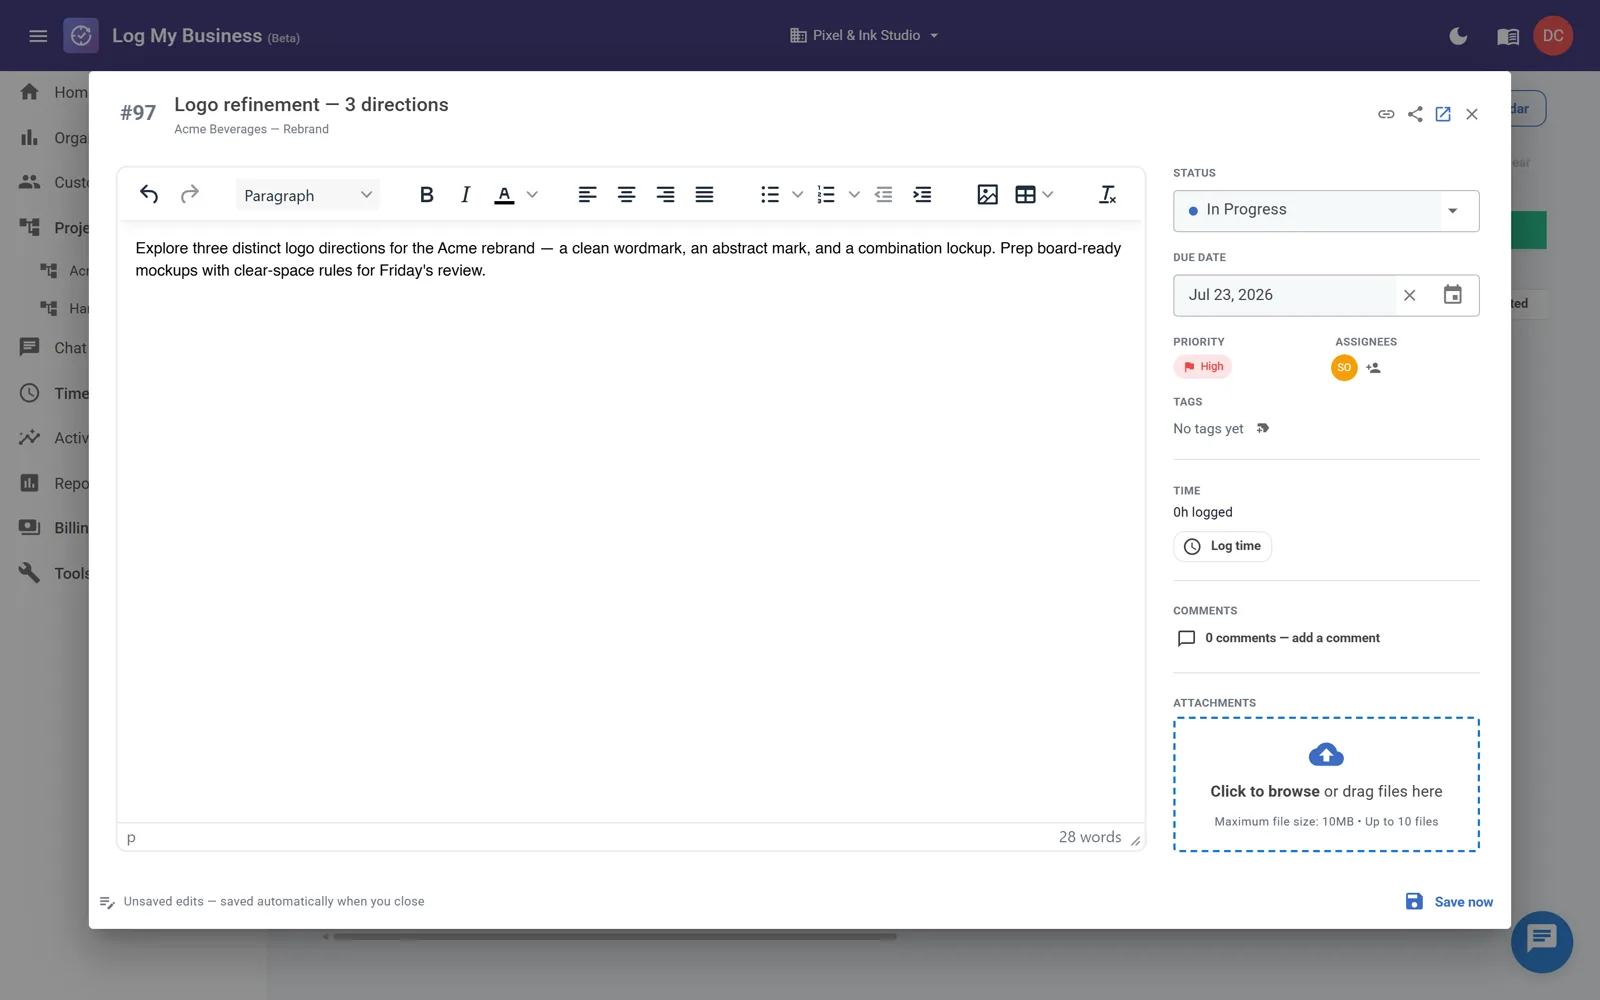This screenshot has height=1000, width=1600.
Task: Click the p element path indicator
Action: coord(131,837)
